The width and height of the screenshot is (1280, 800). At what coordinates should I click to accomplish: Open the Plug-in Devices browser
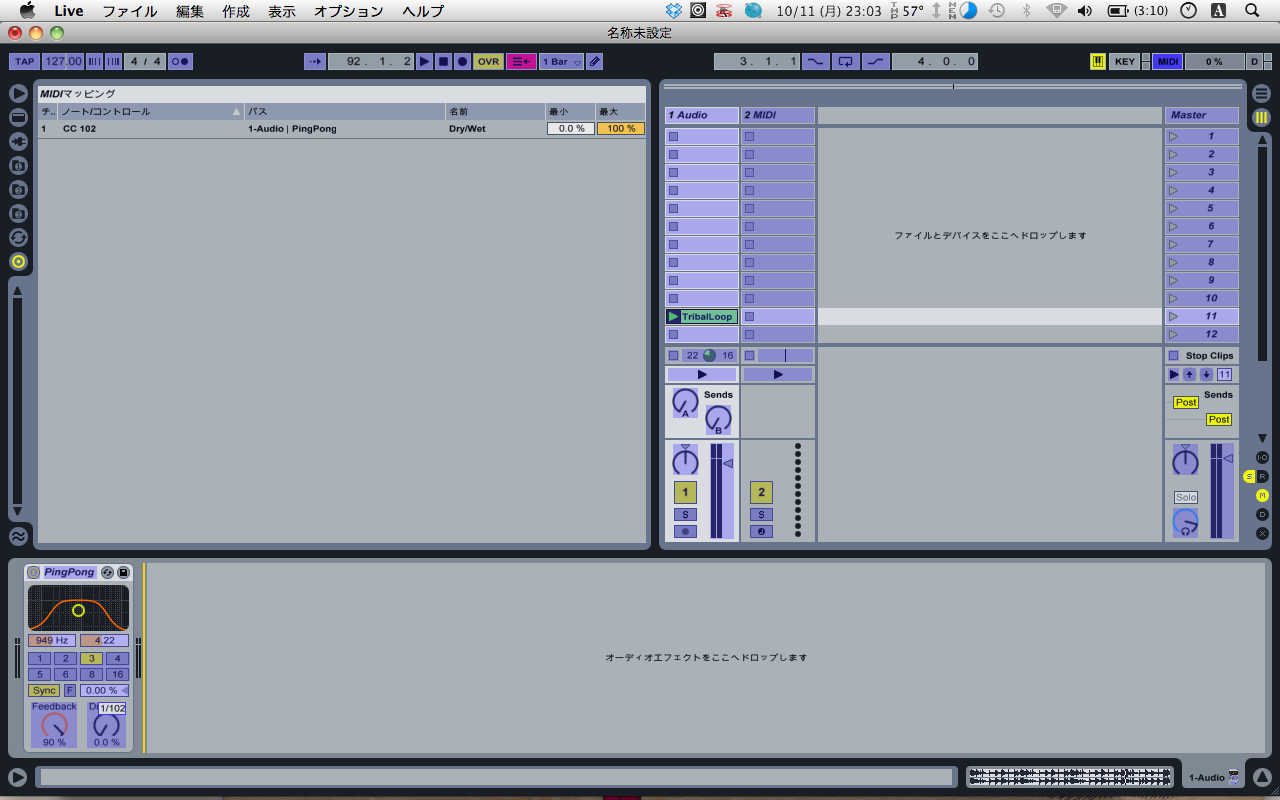click(x=18, y=141)
